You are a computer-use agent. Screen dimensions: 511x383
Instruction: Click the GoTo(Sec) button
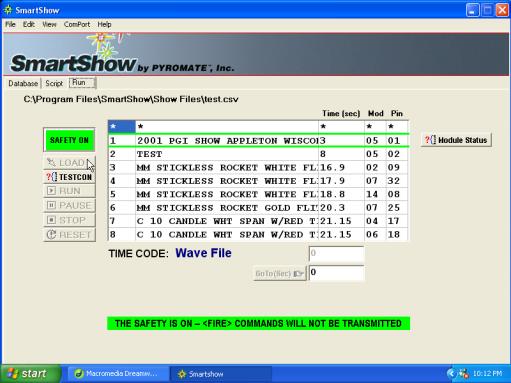(x=279, y=274)
